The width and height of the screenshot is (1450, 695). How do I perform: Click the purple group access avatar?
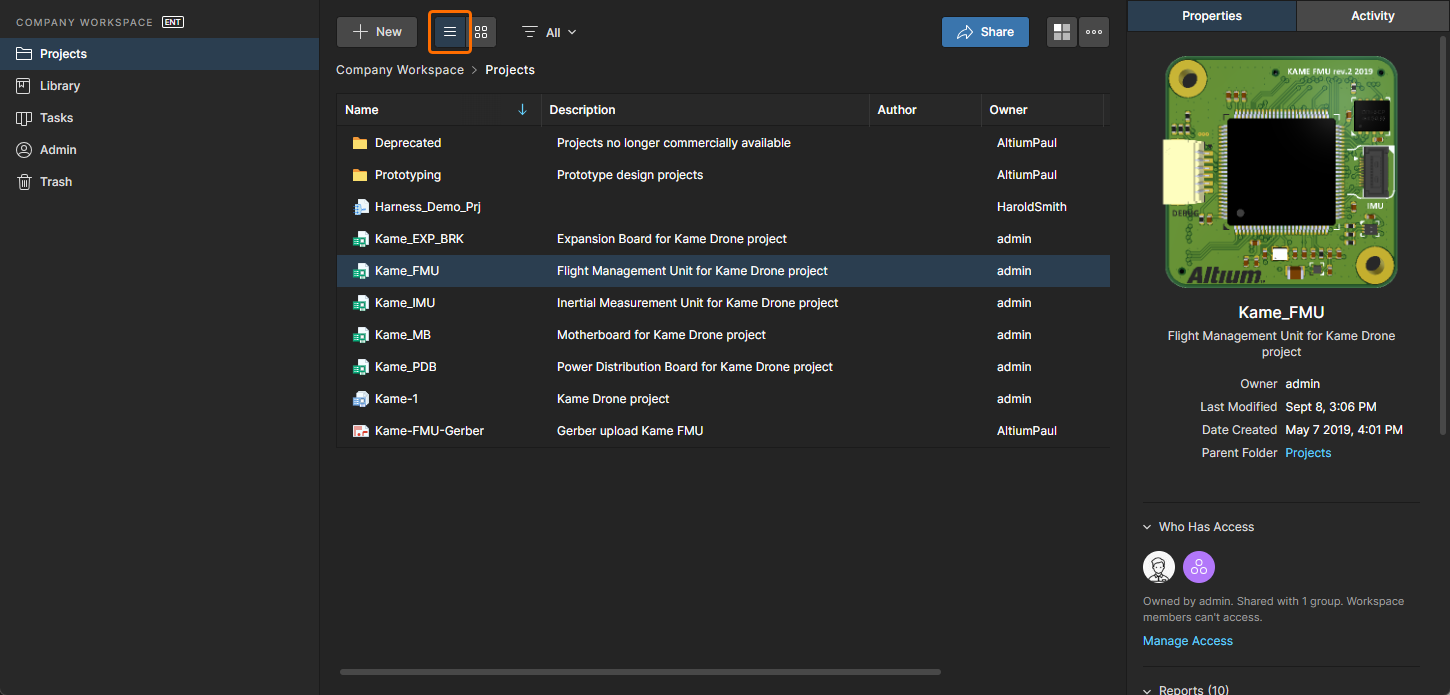coord(1199,567)
